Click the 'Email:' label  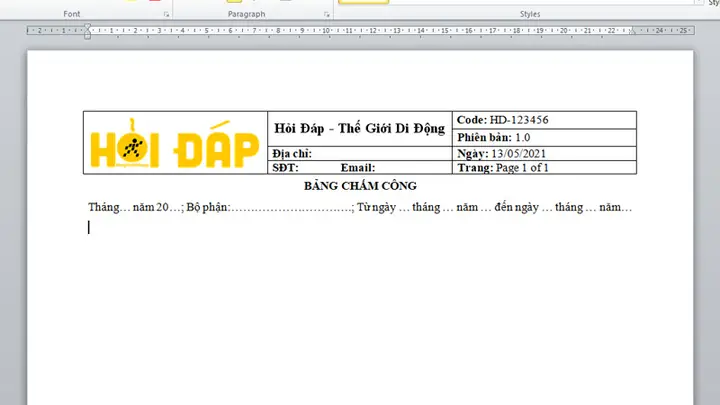tap(358, 168)
